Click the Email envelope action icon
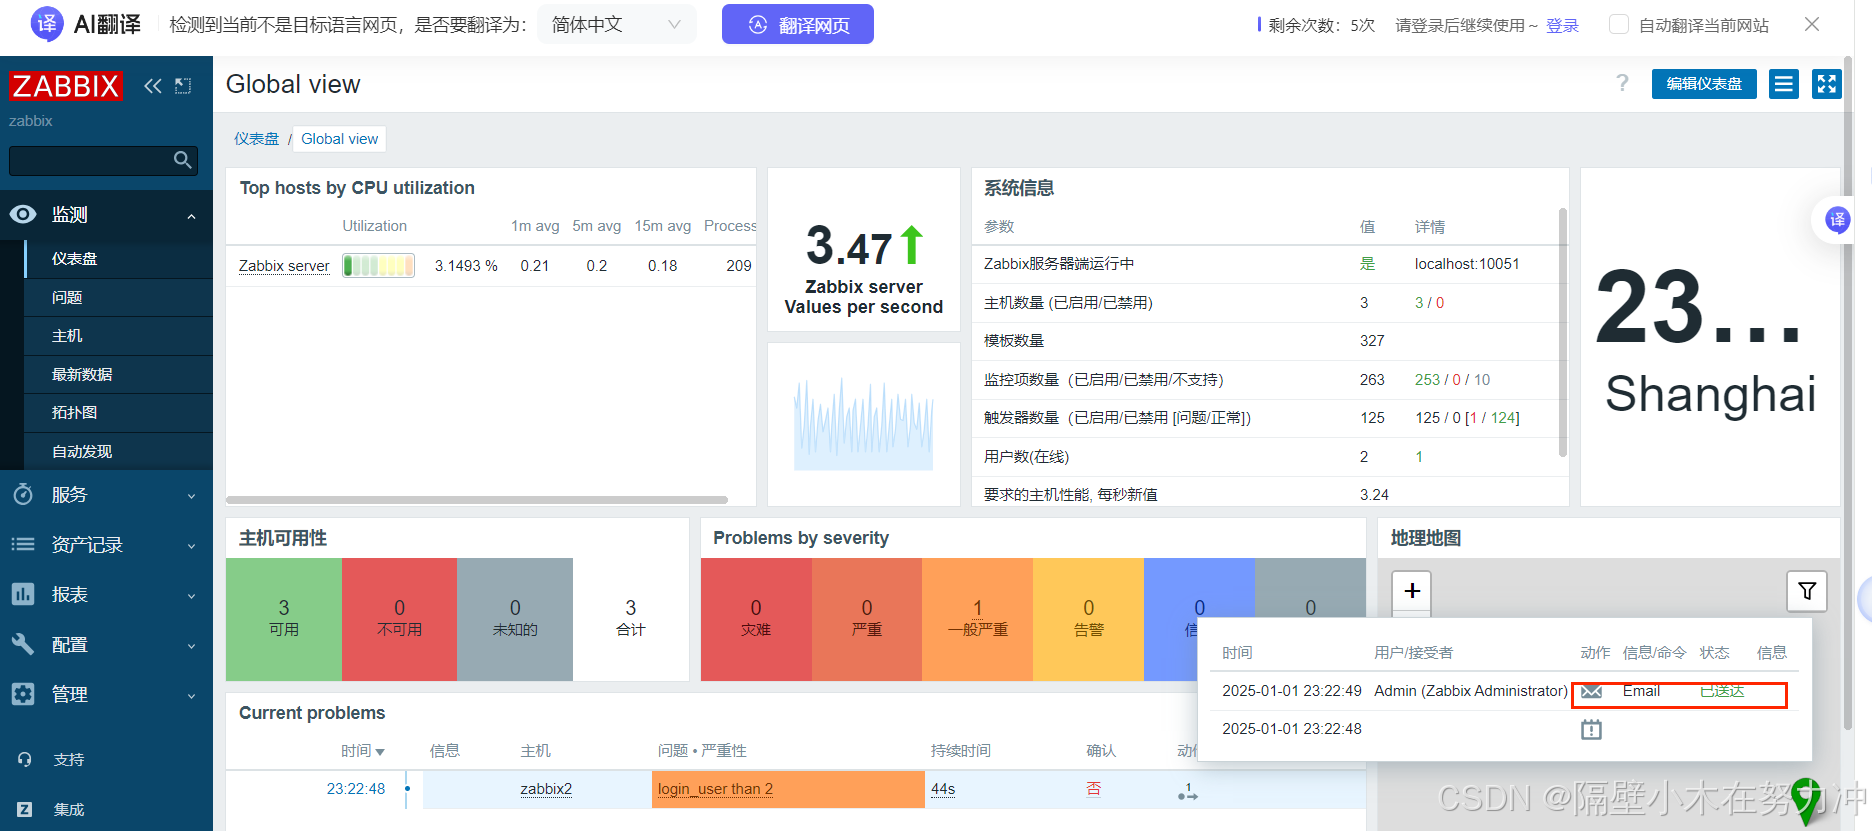The image size is (1872, 831). tap(1592, 692)
